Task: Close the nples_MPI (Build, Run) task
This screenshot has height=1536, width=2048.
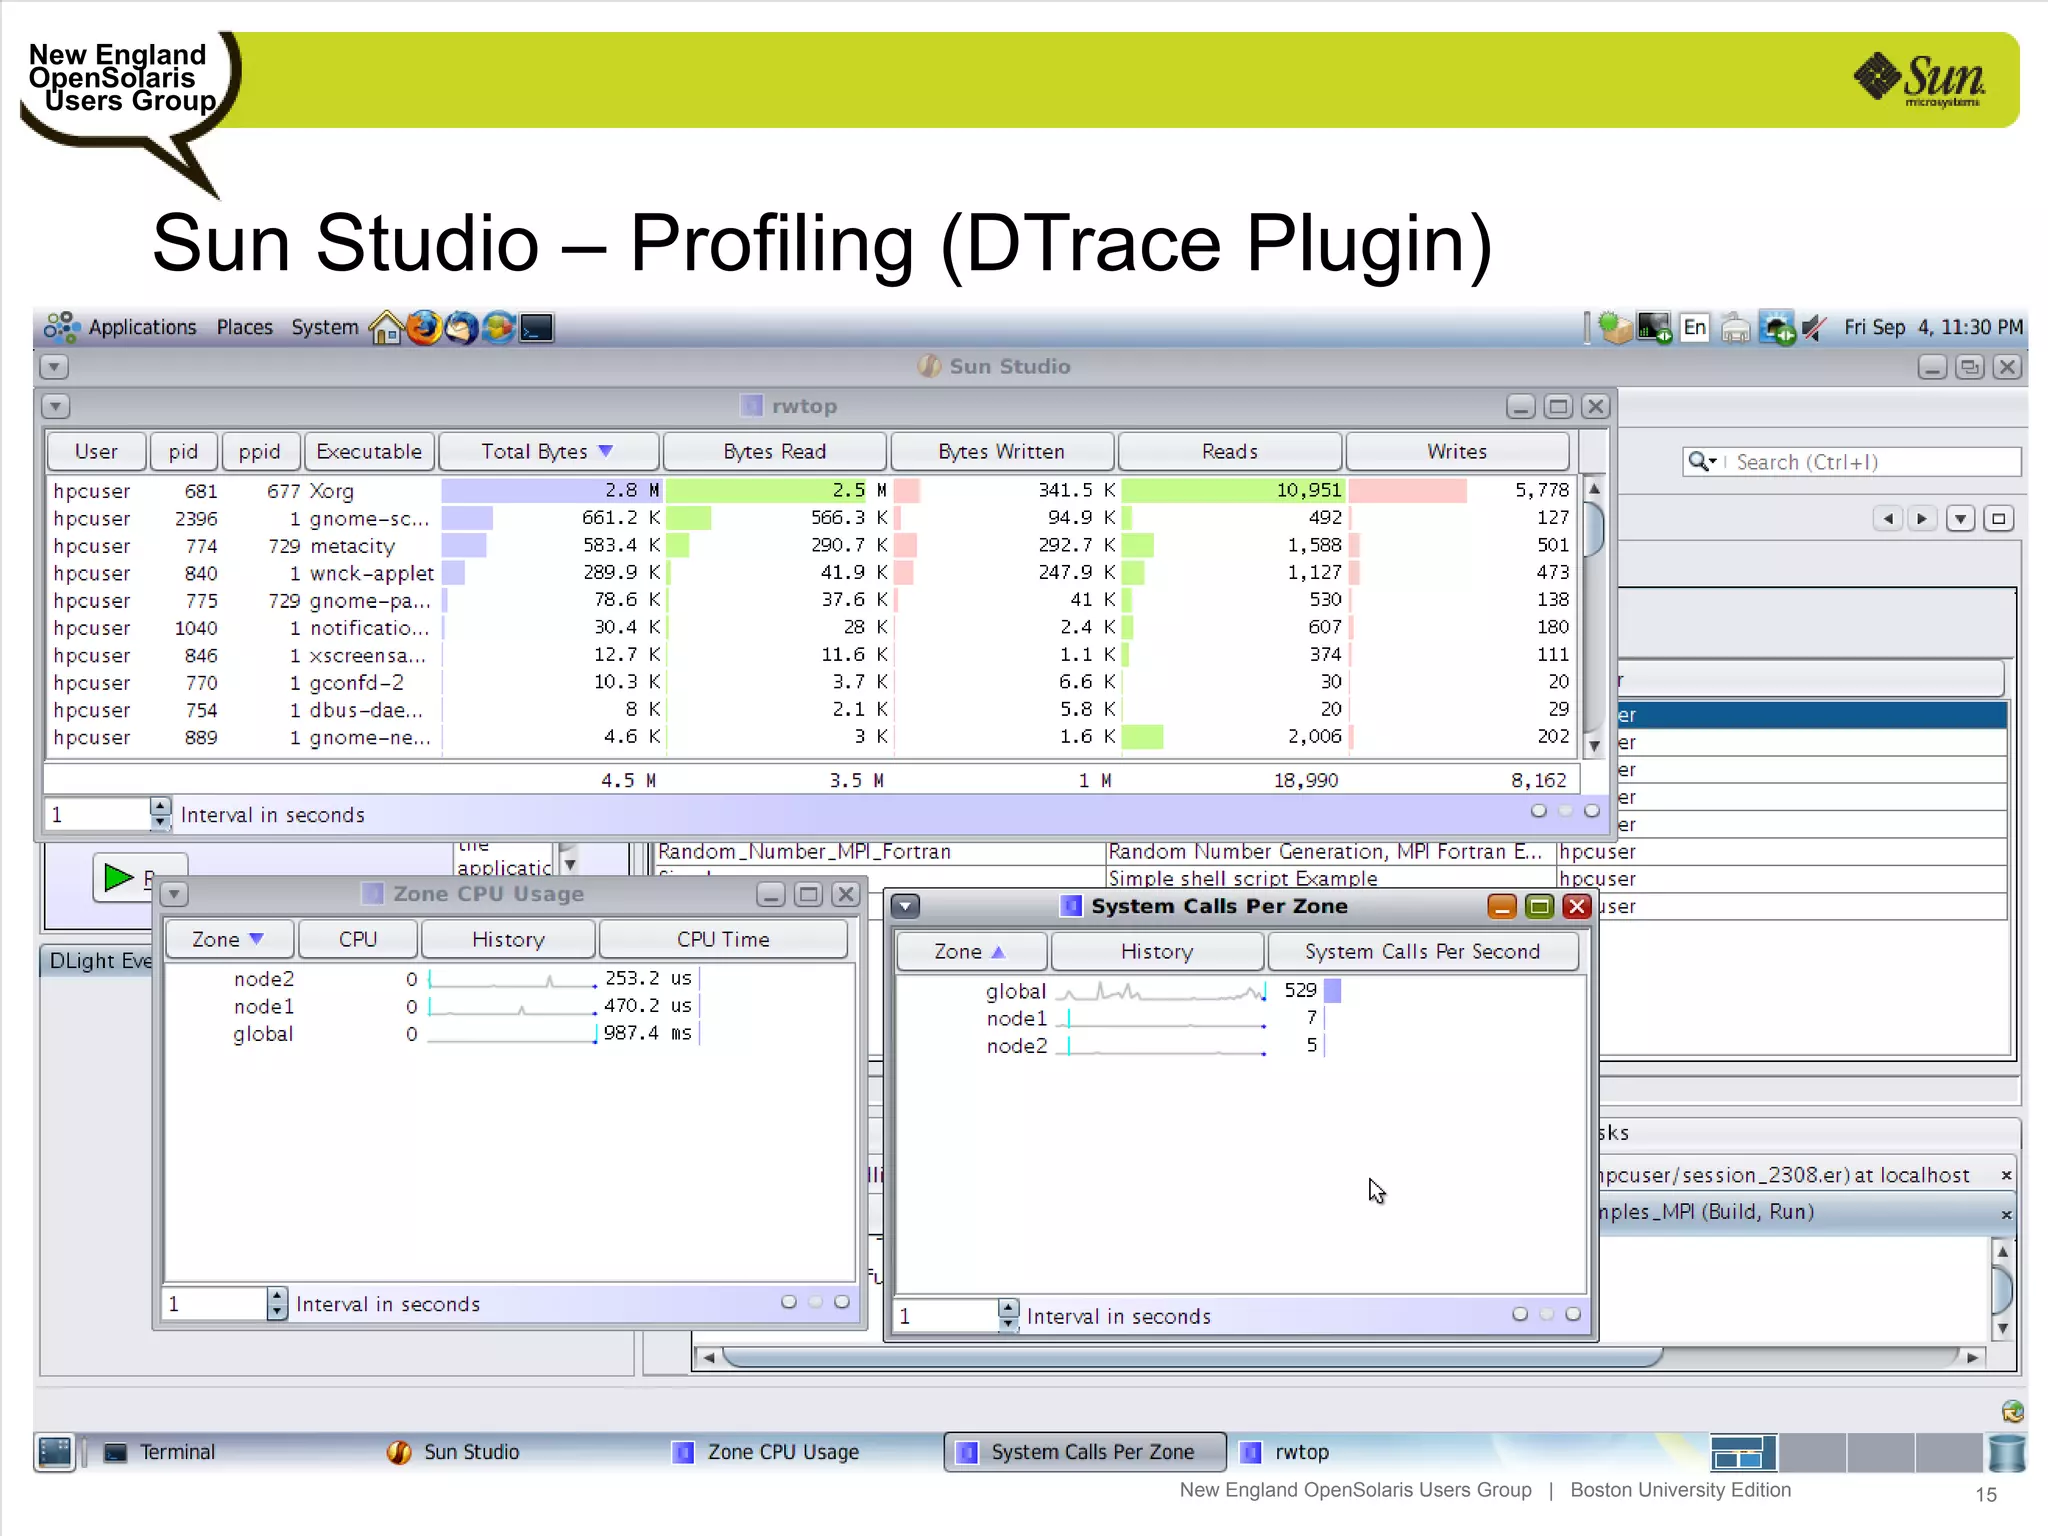Action: point(2006,1215)
